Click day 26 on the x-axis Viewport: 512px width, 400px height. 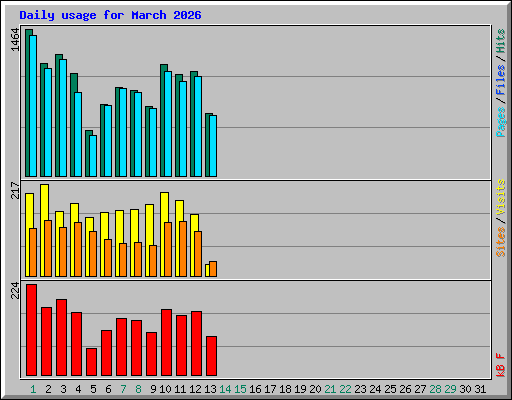coord(405,389)
